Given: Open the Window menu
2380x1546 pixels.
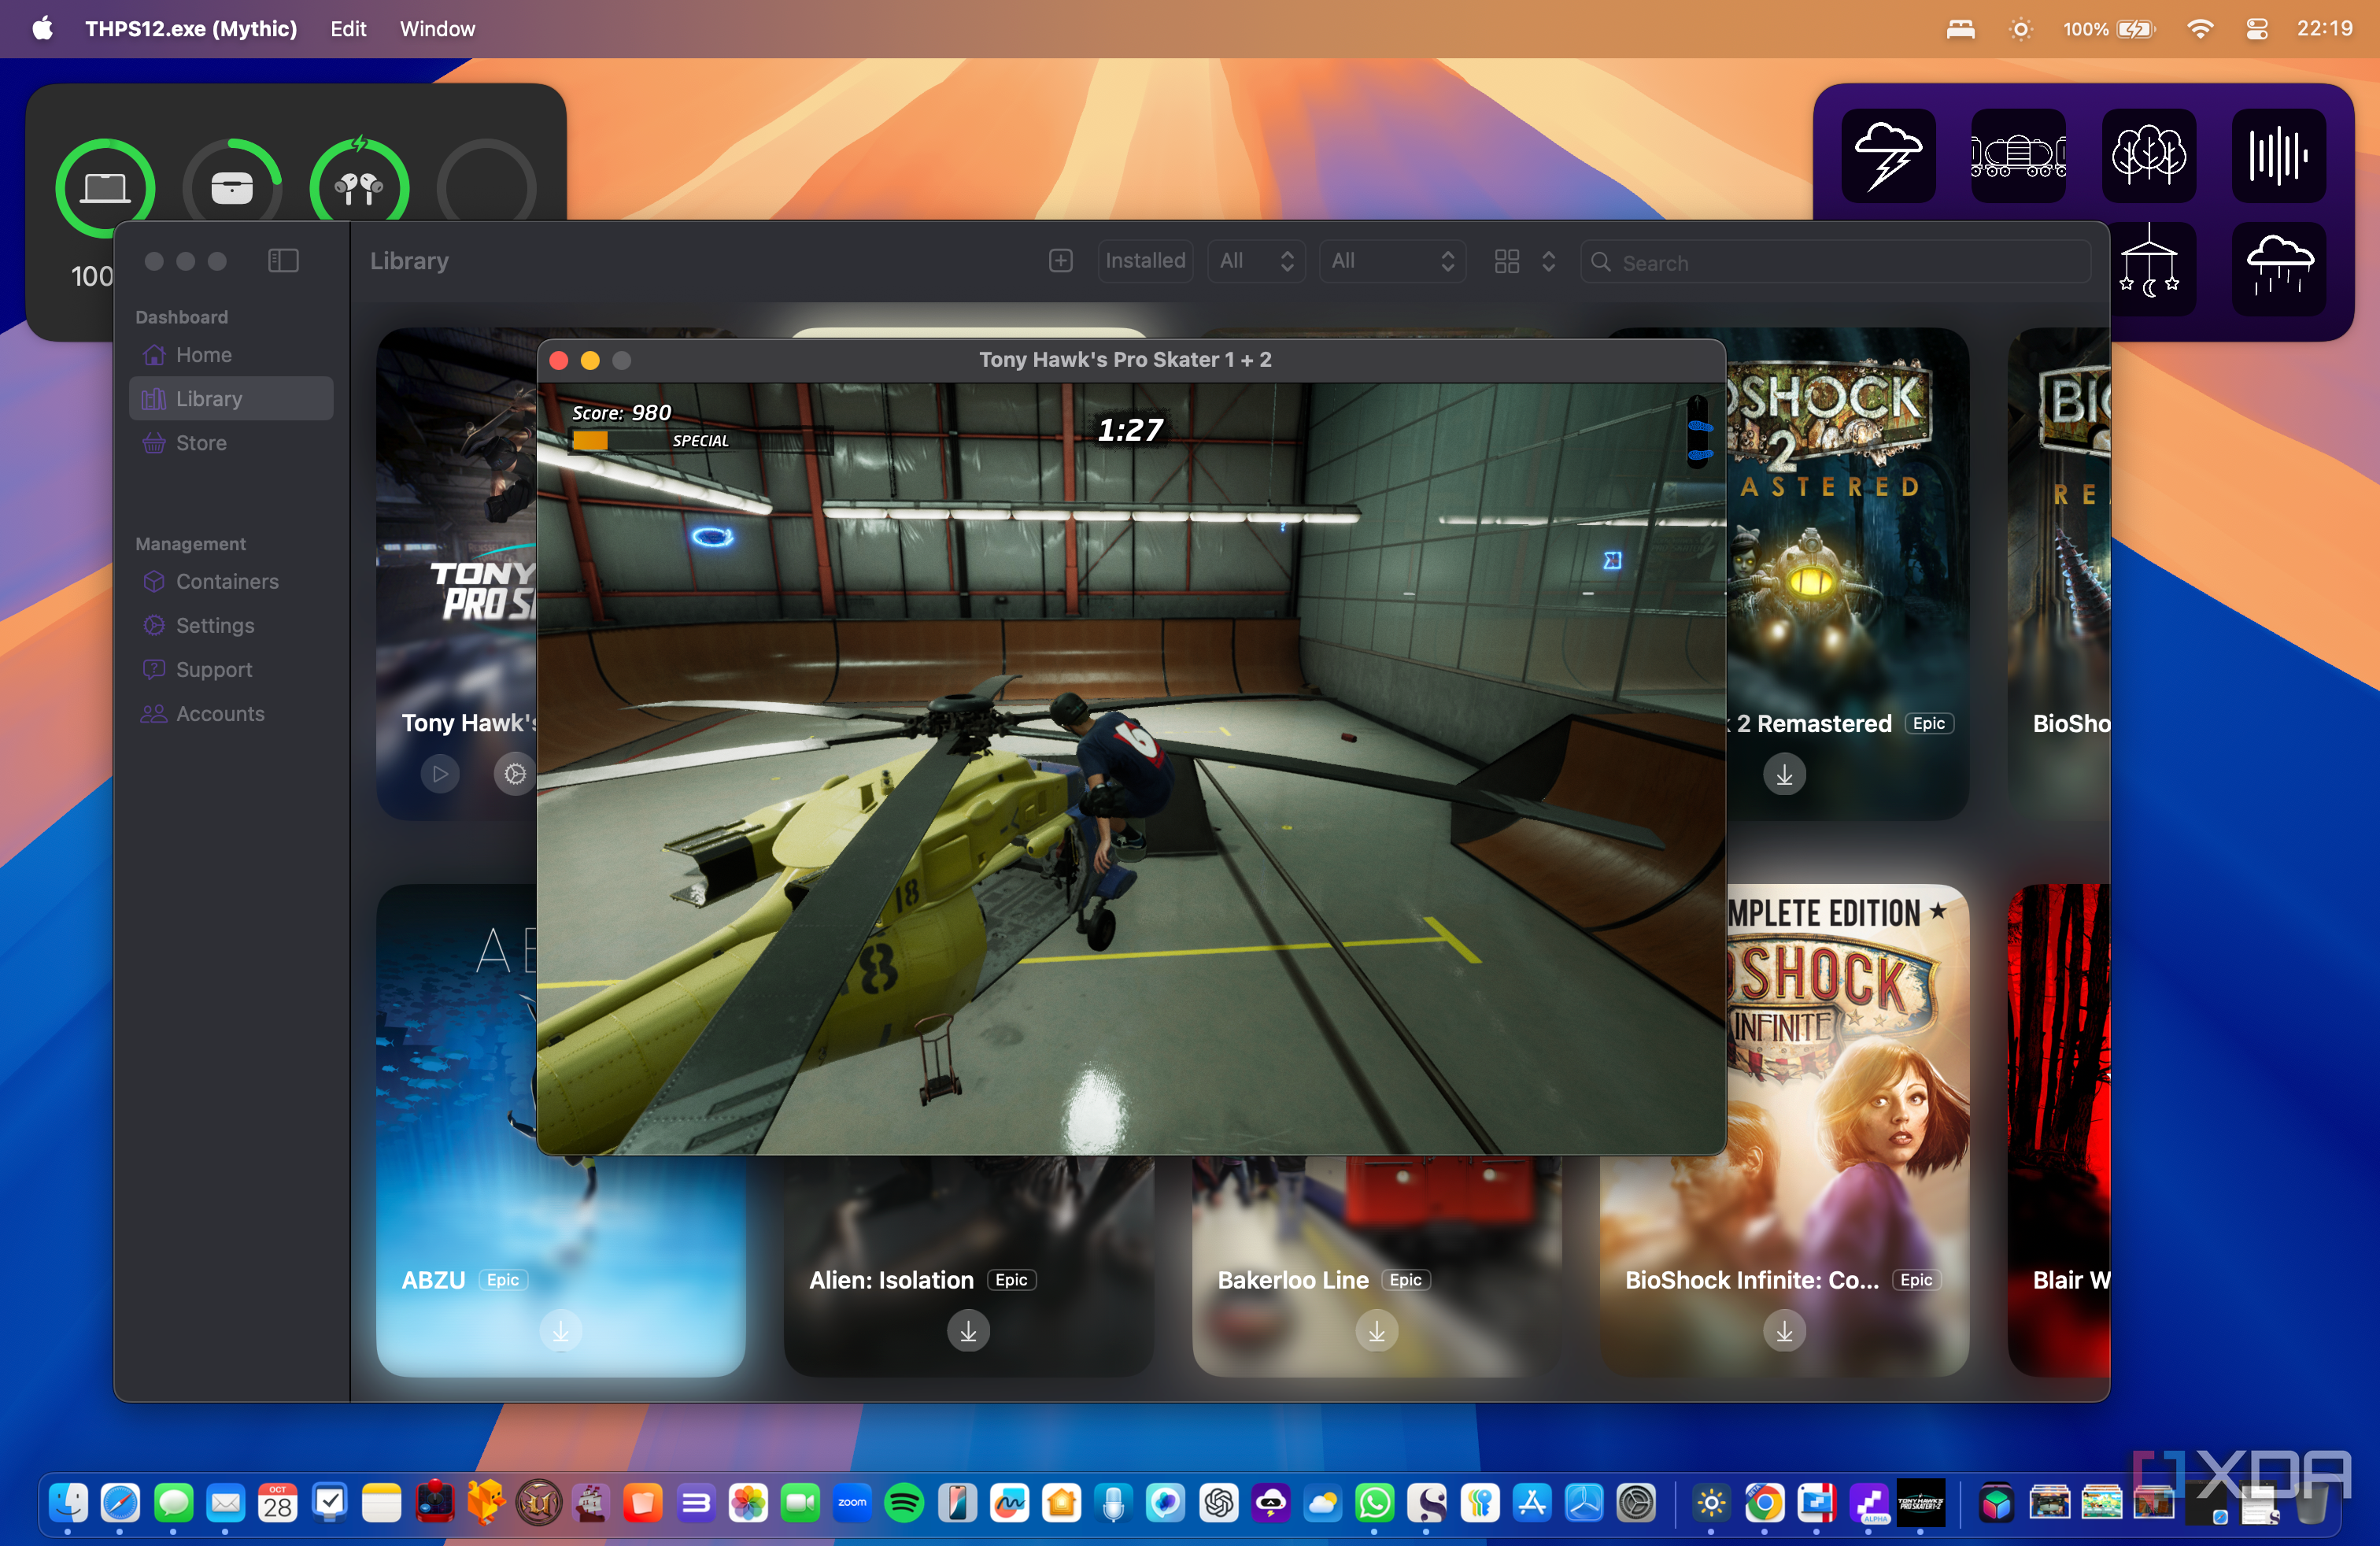Looking at the screenshot, I should [437, 28].
